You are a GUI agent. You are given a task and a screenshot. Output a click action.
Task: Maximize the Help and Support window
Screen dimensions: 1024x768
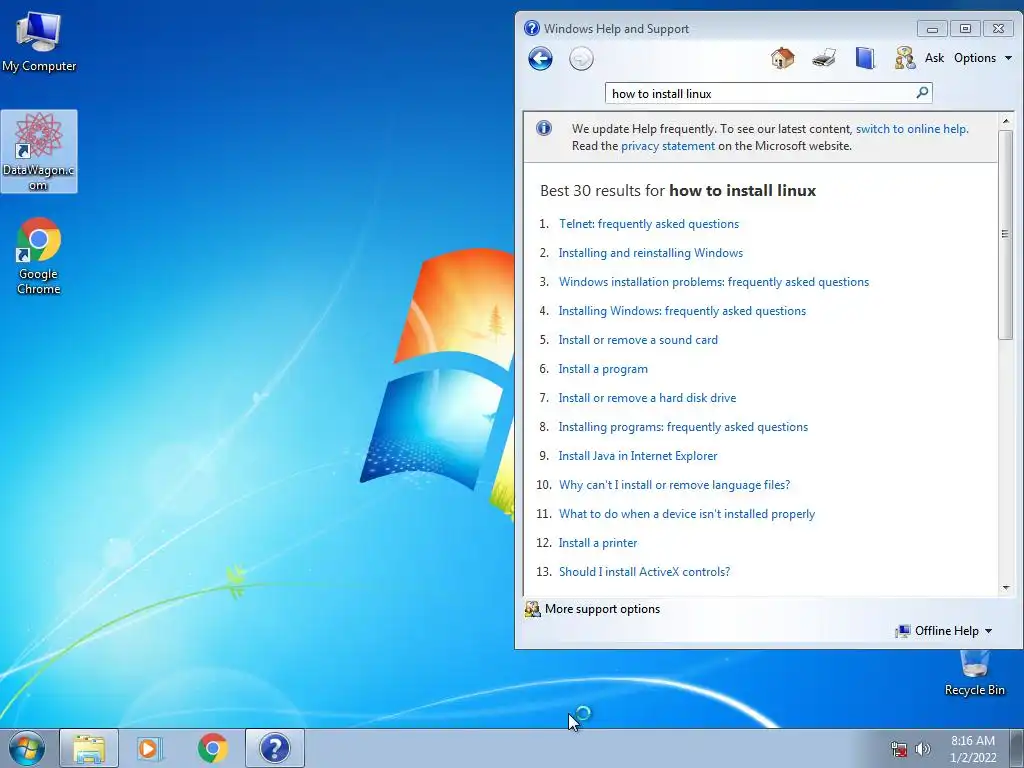click(x=965, y=29)
